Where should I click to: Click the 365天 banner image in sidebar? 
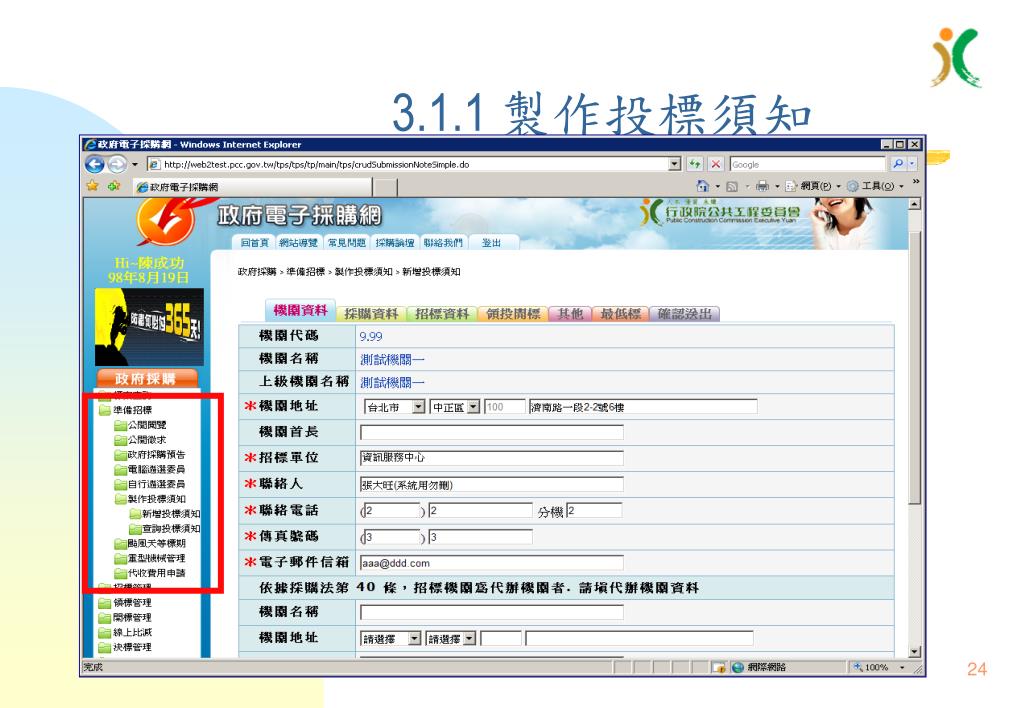(x=149, y=327)
